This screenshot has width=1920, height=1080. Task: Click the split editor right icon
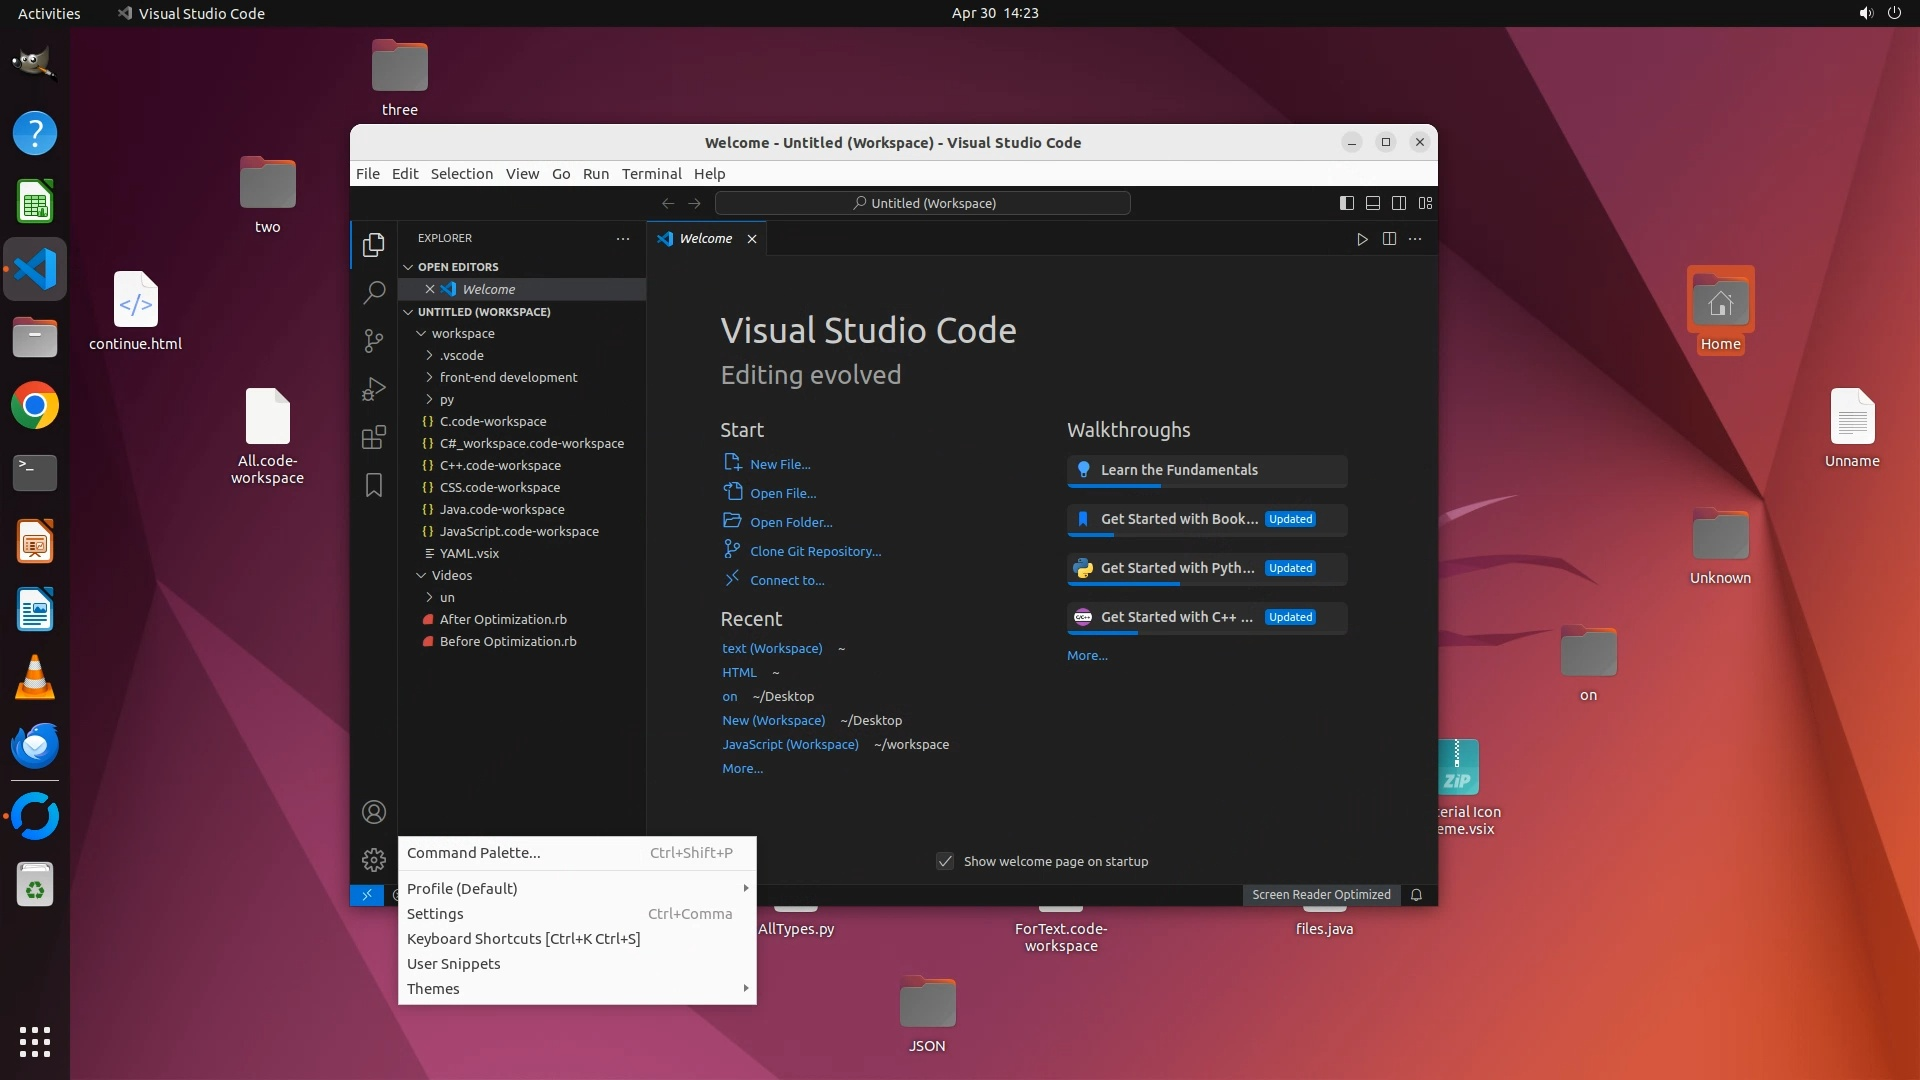[1389, 239]
